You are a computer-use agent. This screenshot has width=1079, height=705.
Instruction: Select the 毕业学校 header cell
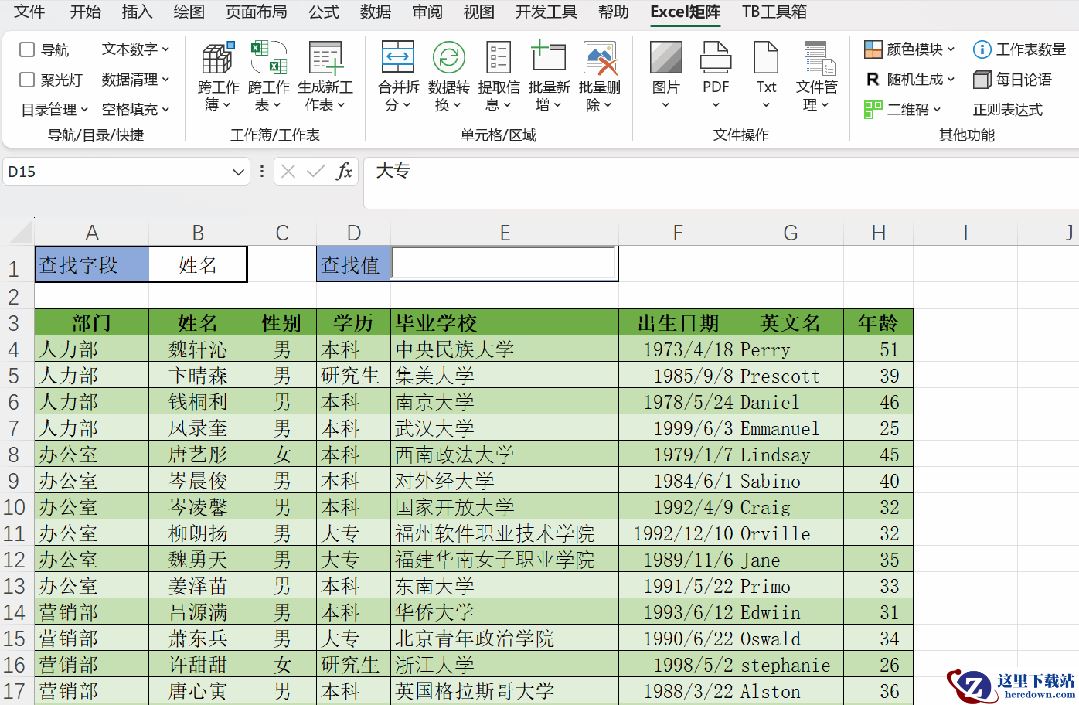[504, 323]
